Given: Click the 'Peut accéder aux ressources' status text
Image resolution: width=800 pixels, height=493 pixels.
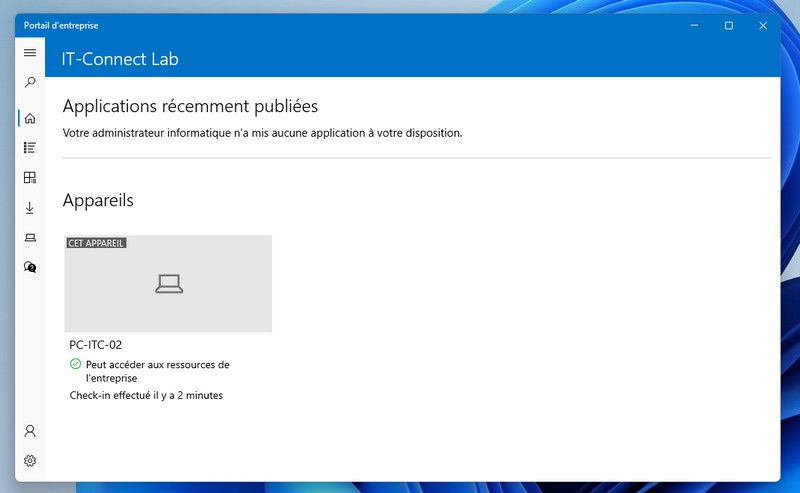Looking at the screenshot, I should pyautogui.click(x=158, y=372).
